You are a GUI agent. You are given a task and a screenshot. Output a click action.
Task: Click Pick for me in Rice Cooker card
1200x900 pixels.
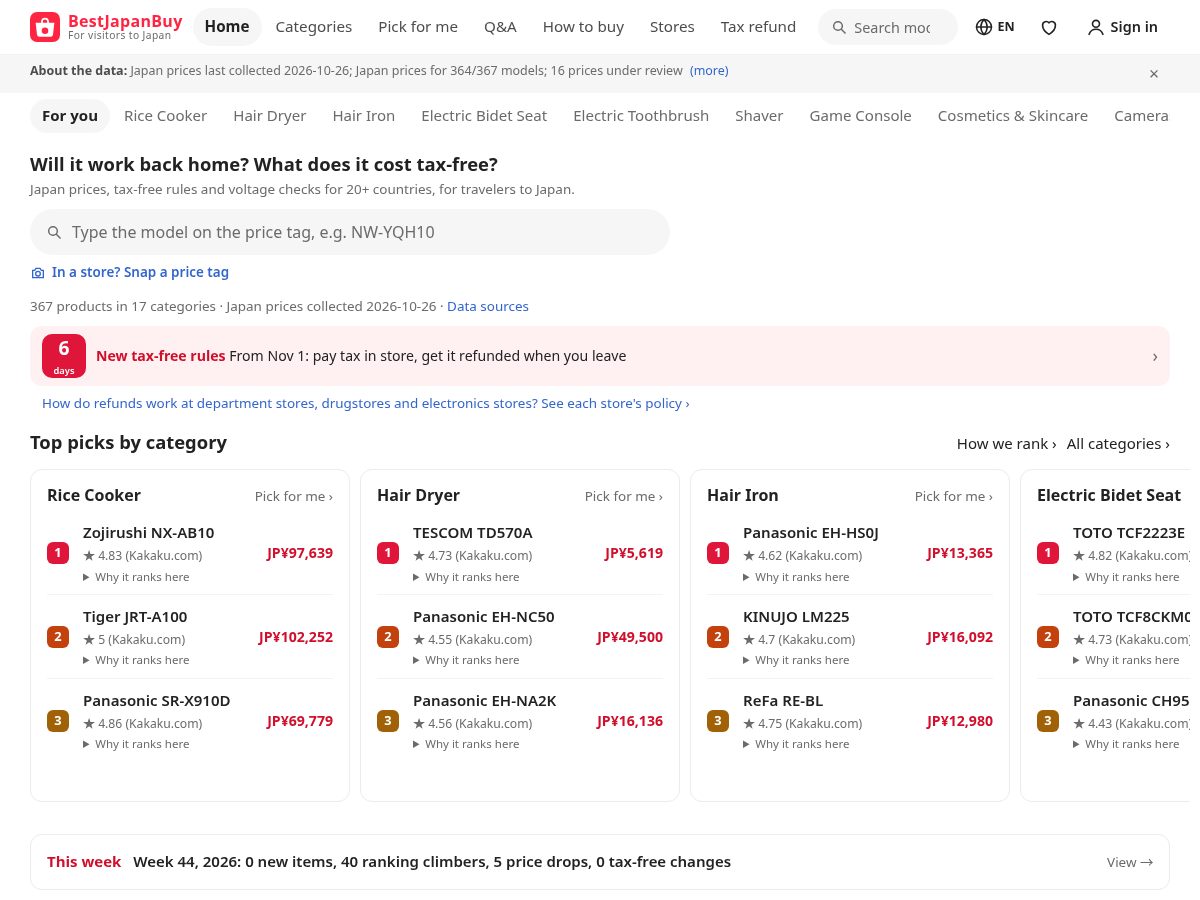point(294,496)
